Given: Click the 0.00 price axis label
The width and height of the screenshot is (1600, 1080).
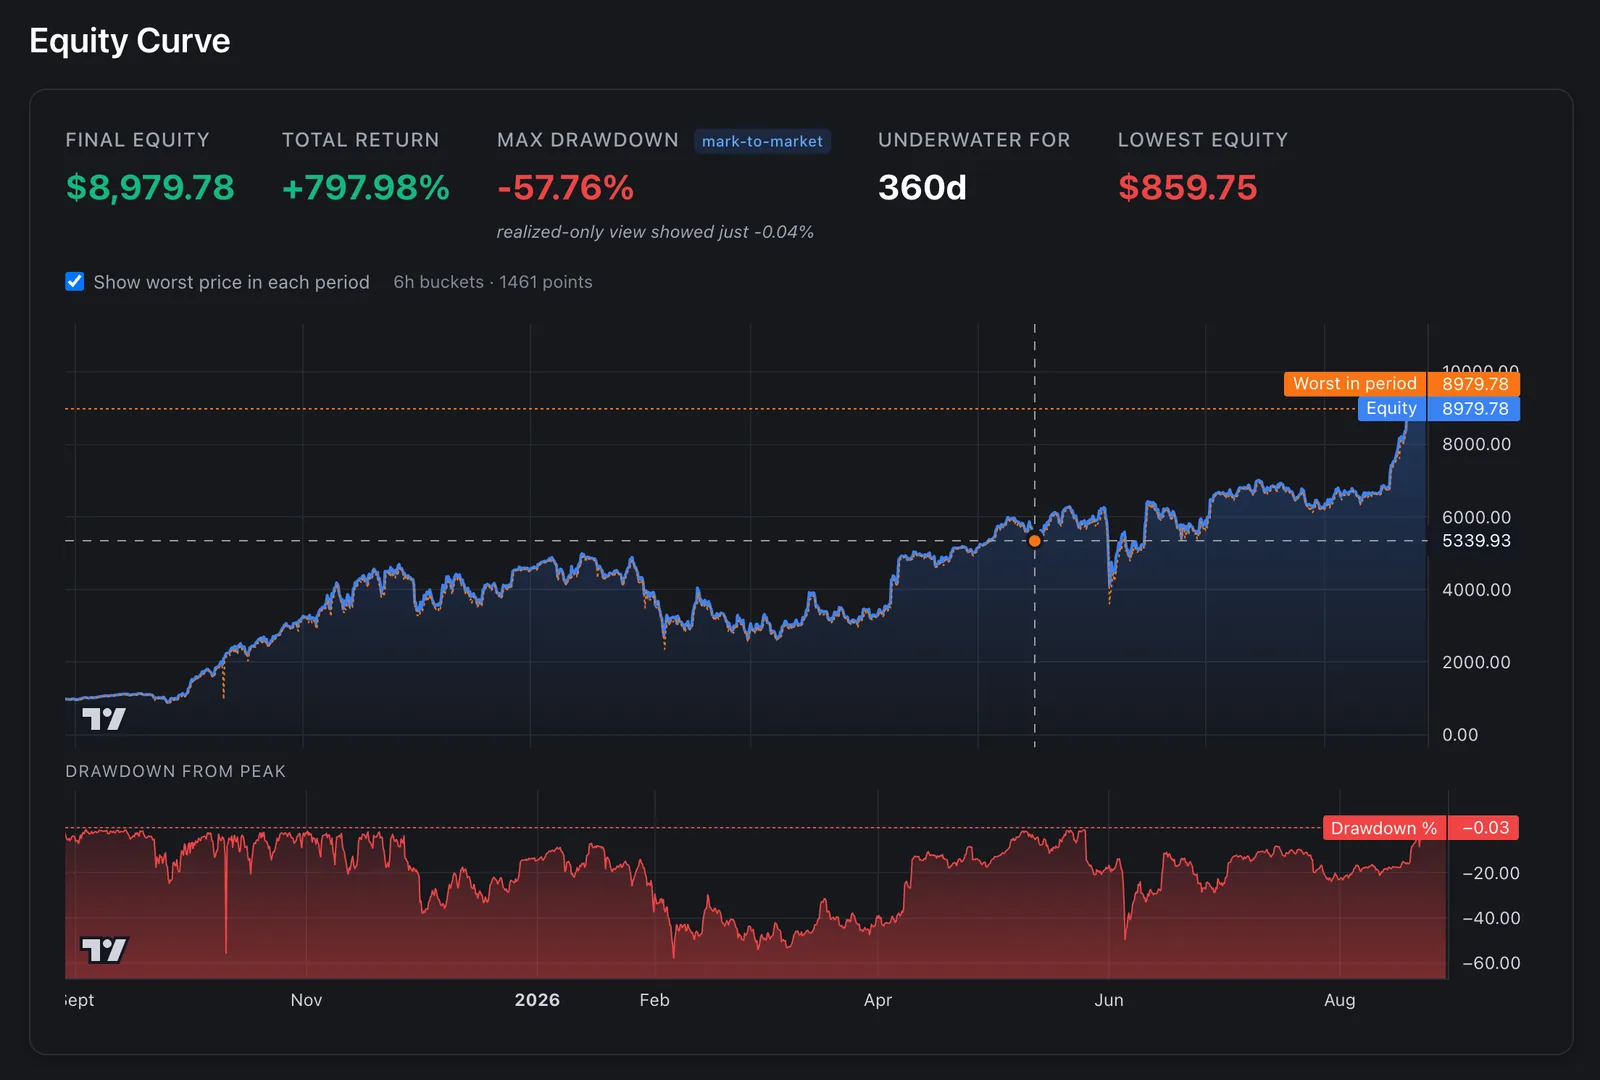Looking at the screenshot, I should click(x=1460, y=735).
